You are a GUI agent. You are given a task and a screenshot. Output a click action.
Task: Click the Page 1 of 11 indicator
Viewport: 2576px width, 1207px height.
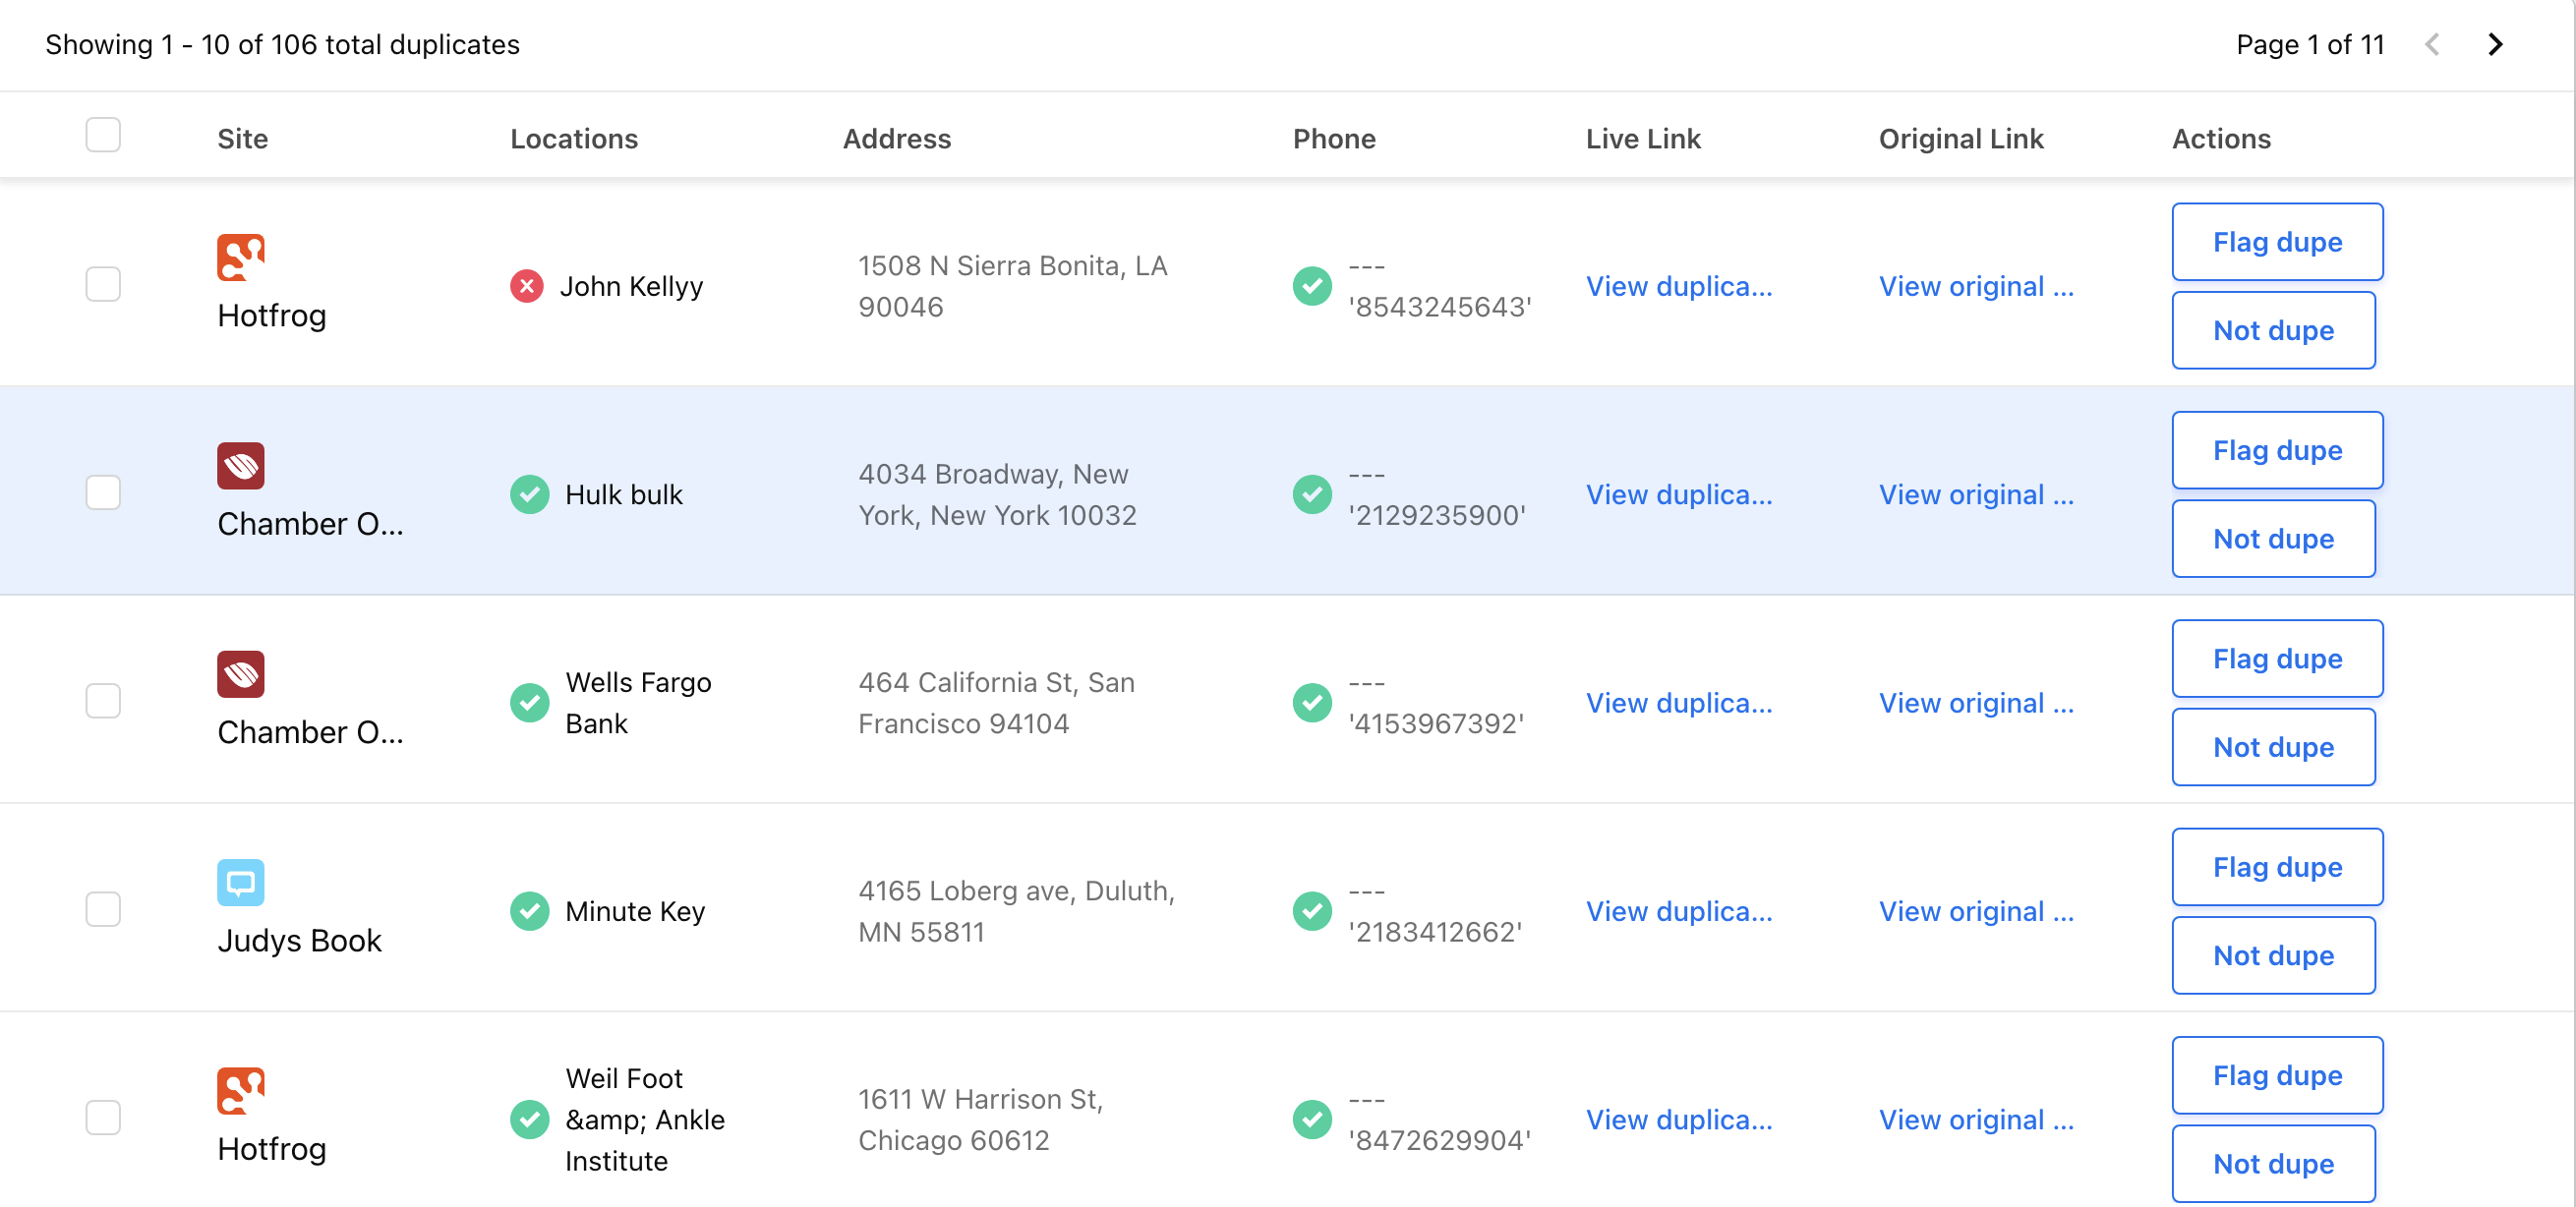pyautogui.click(x=2310, y=44)
